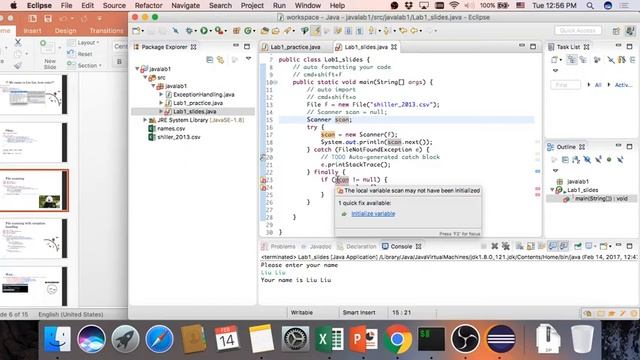Click the Debug bug icon in Eclipse toolbar
The width and height of the screenshot is (640, 360).
[189, 31]
